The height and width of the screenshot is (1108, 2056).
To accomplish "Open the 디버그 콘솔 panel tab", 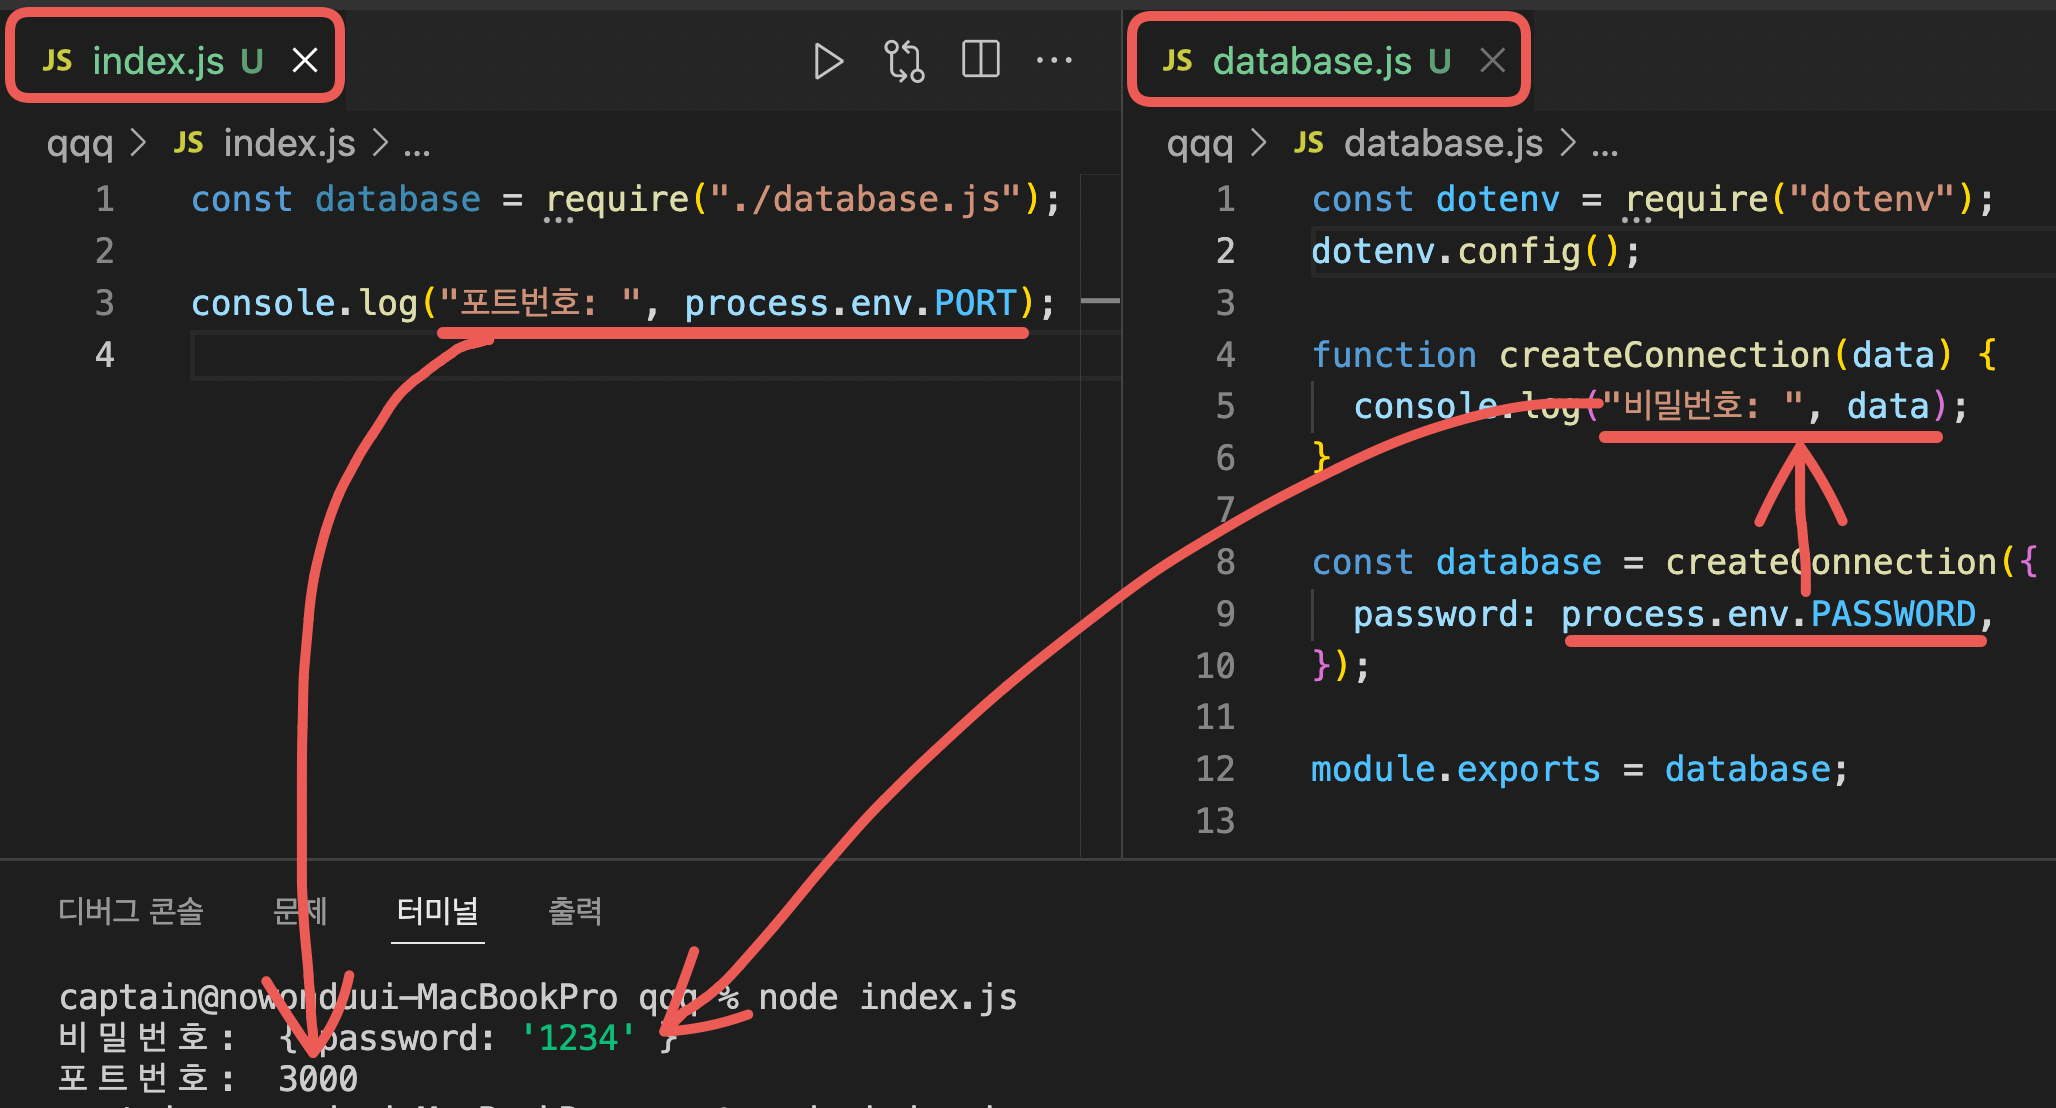I will pos(131,911).
